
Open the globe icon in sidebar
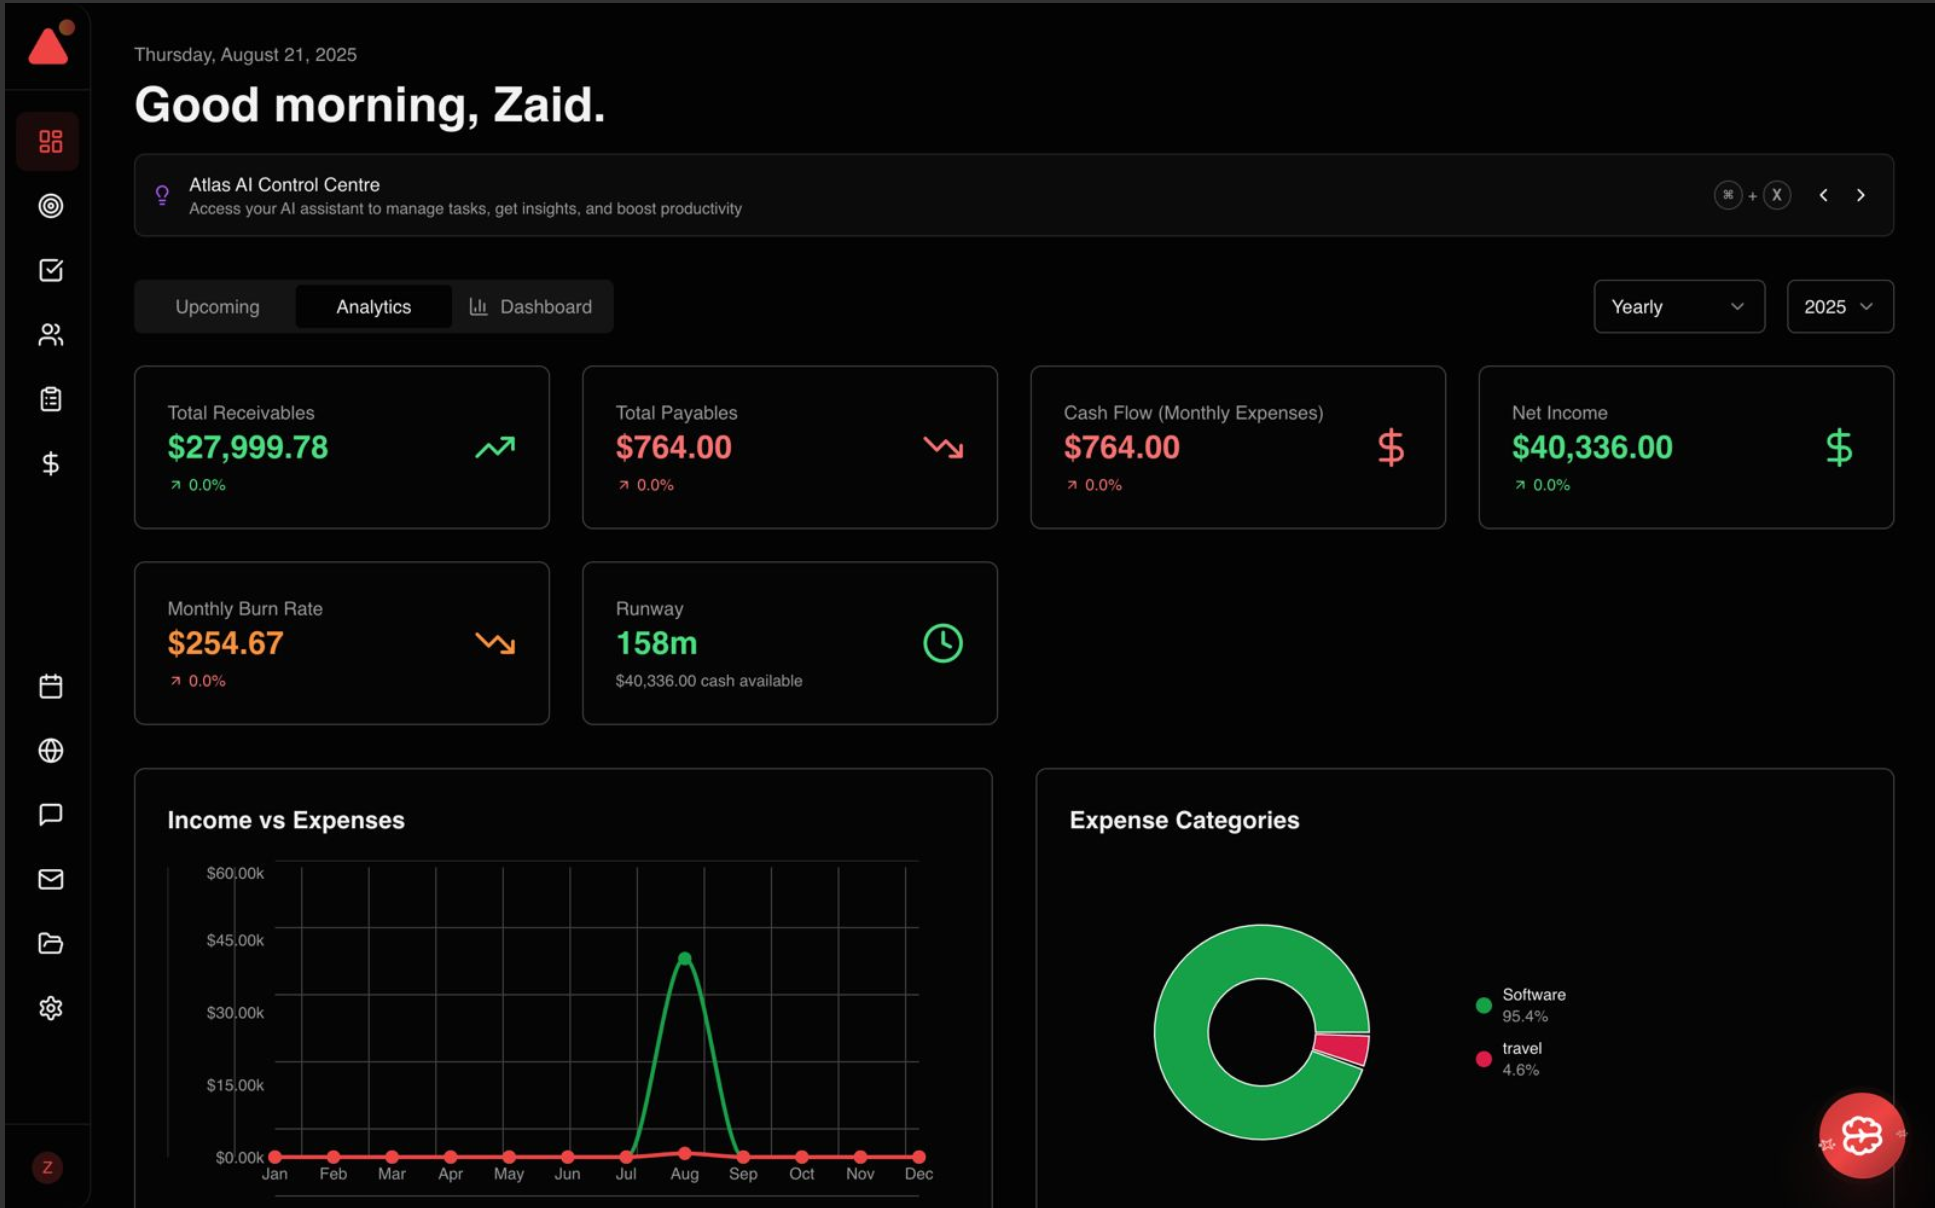point(50,750)
